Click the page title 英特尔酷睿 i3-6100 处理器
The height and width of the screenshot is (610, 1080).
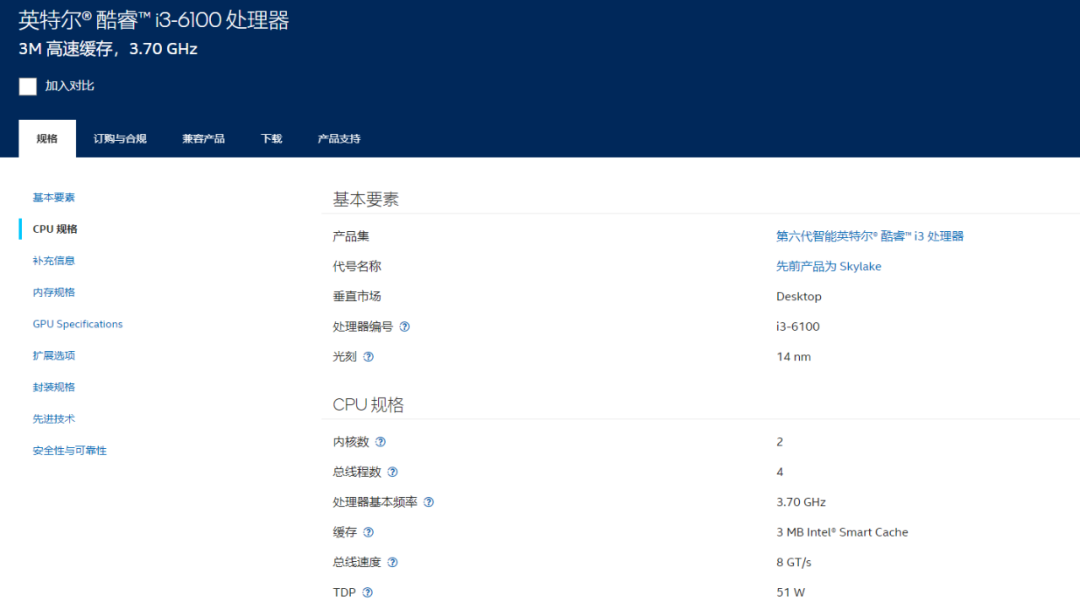[x=154, y=20]
